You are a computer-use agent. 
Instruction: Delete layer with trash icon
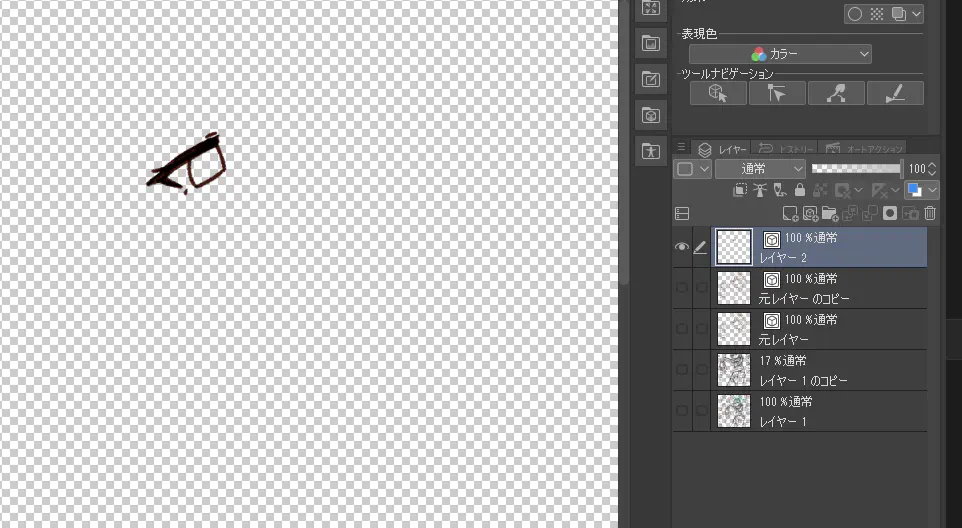(x=930, y=213)
